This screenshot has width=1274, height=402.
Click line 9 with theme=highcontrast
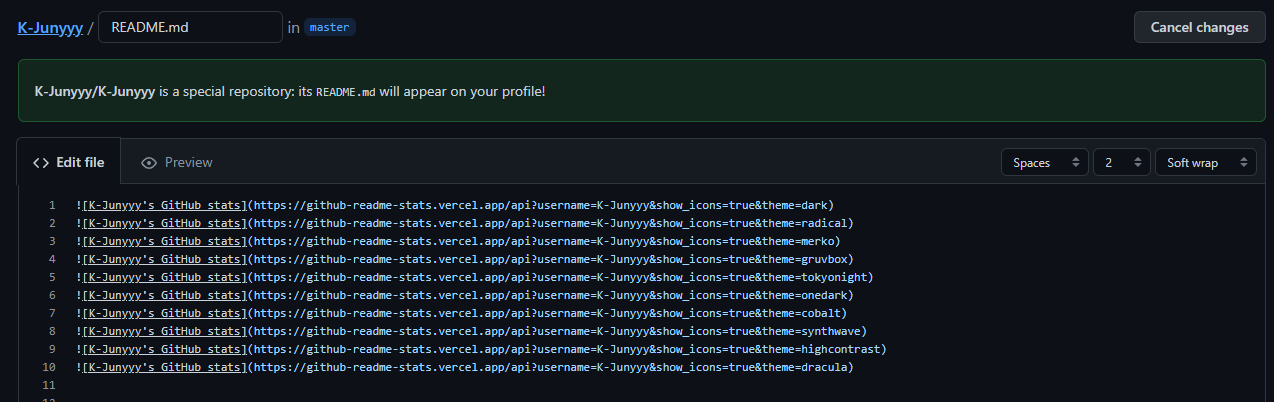(481, 349)
